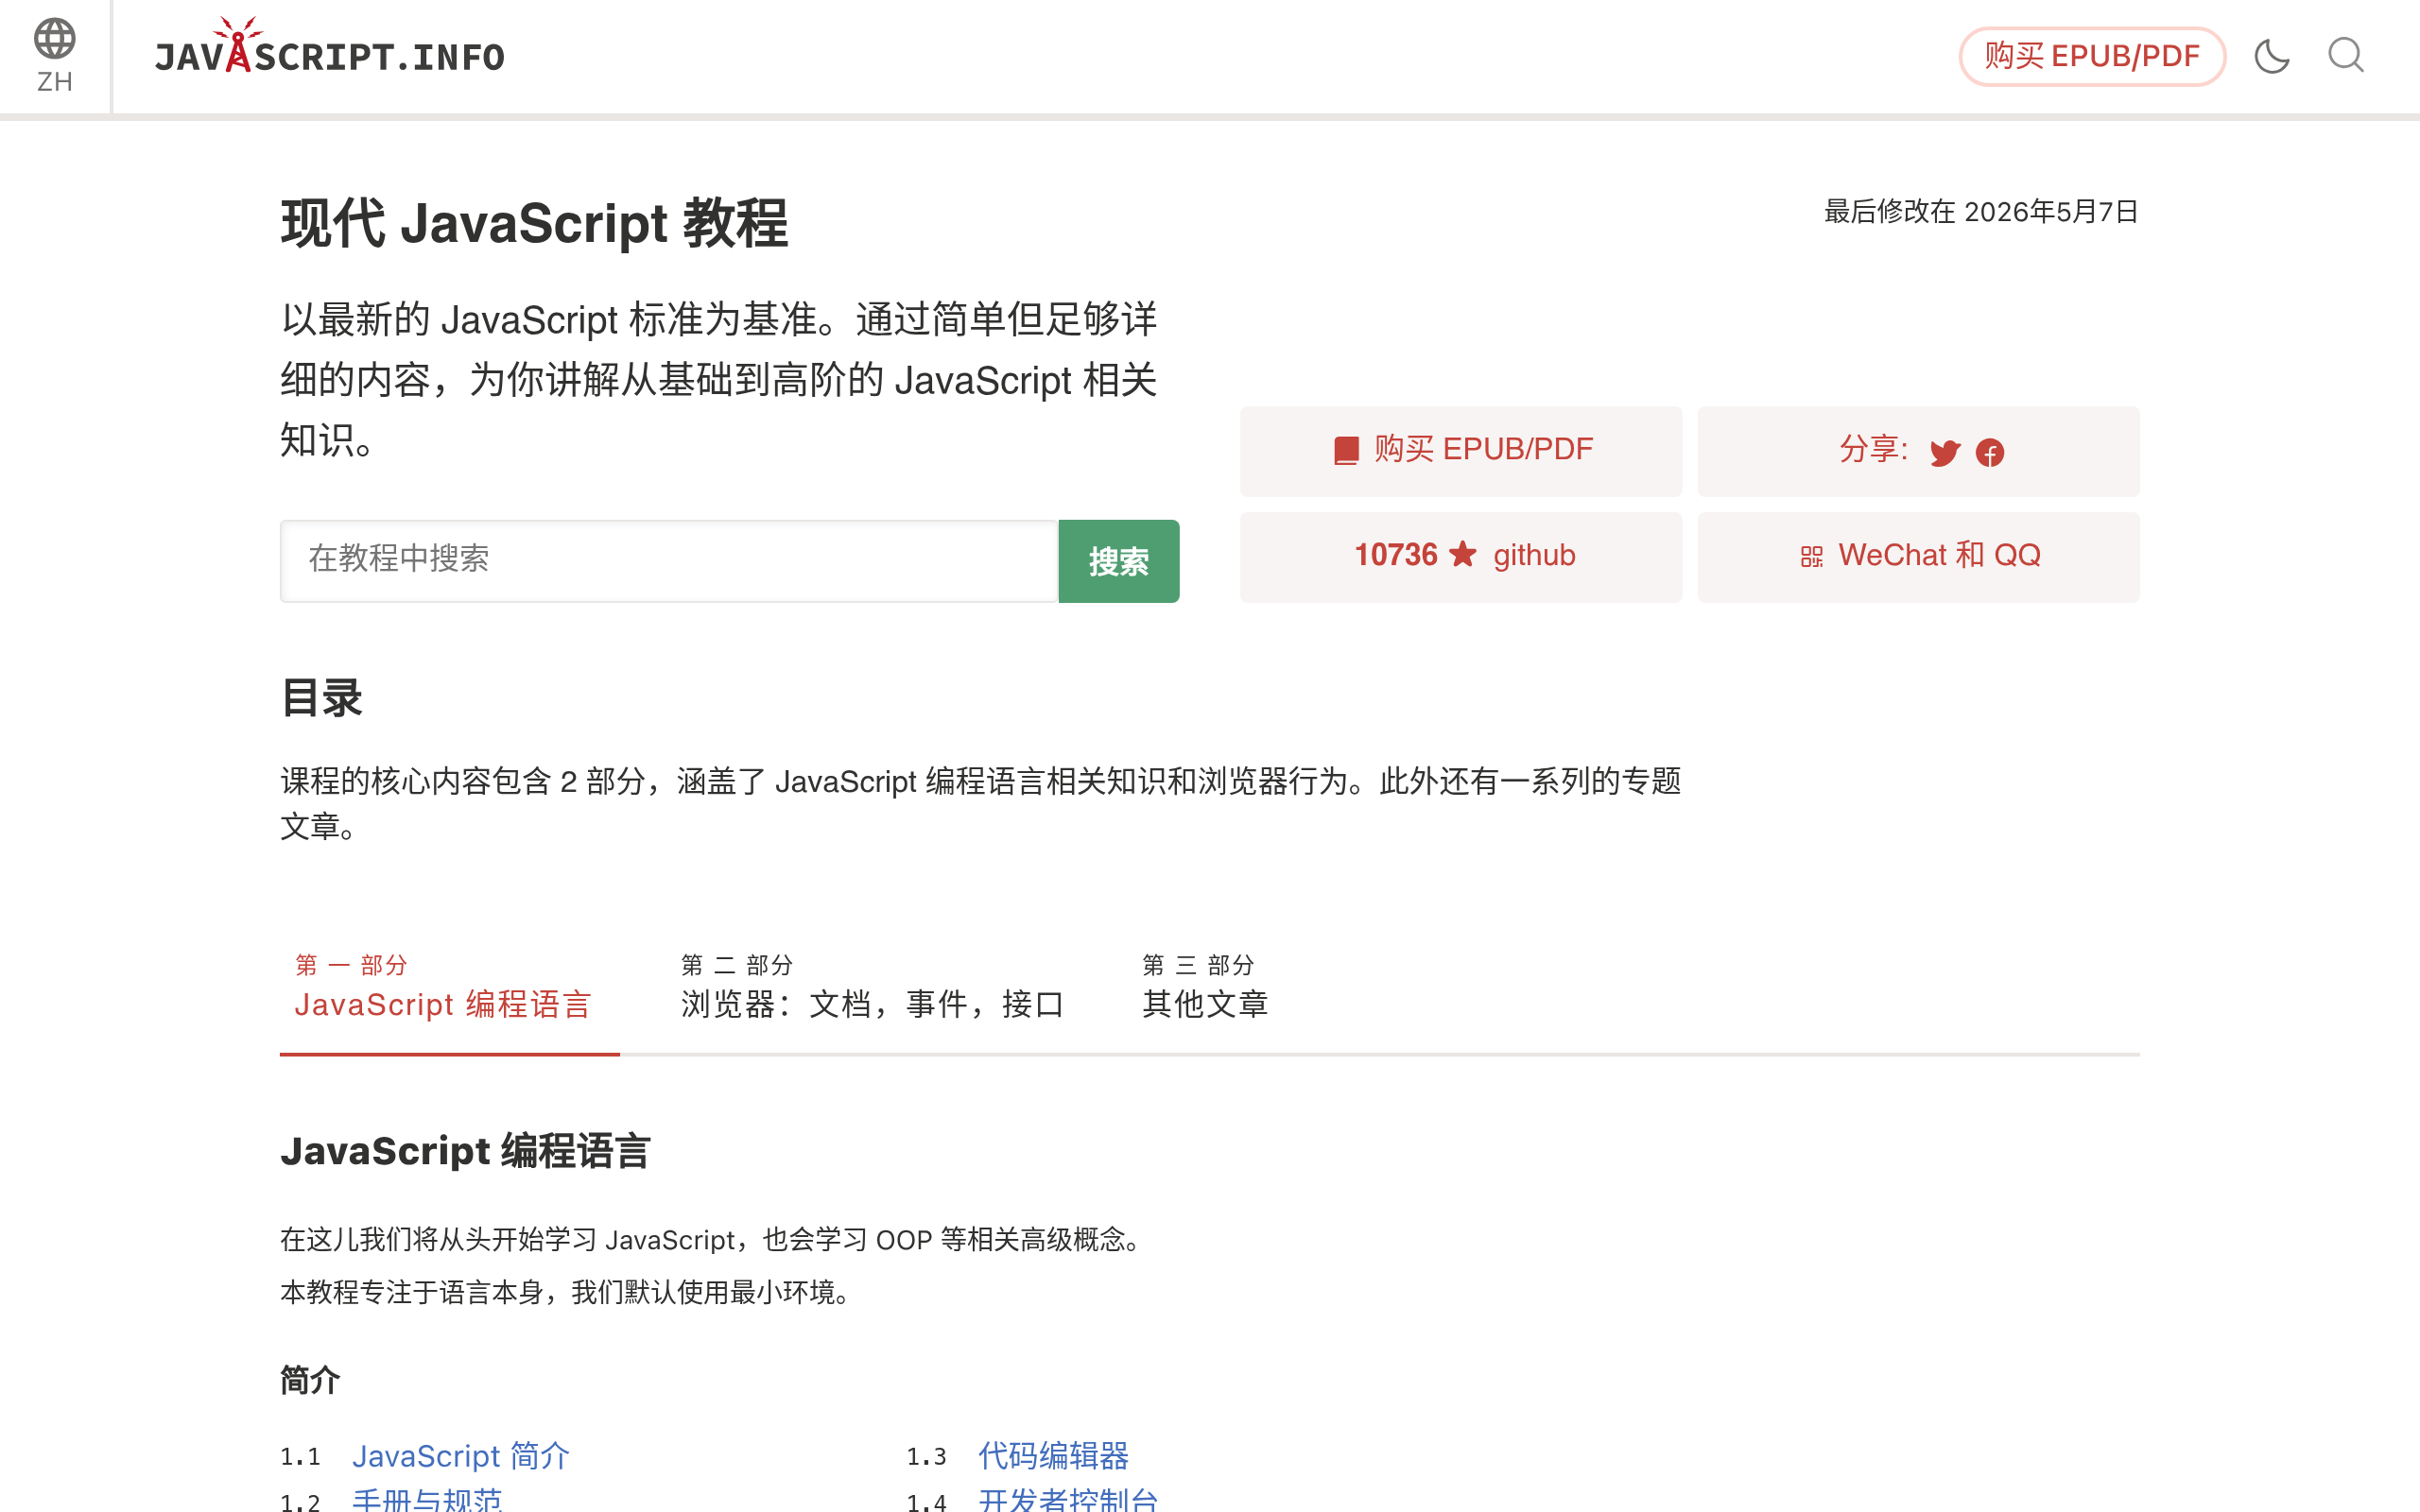Click the 目录 heading
Viewport: 2420px width, 1512px height.
[321, 698]
